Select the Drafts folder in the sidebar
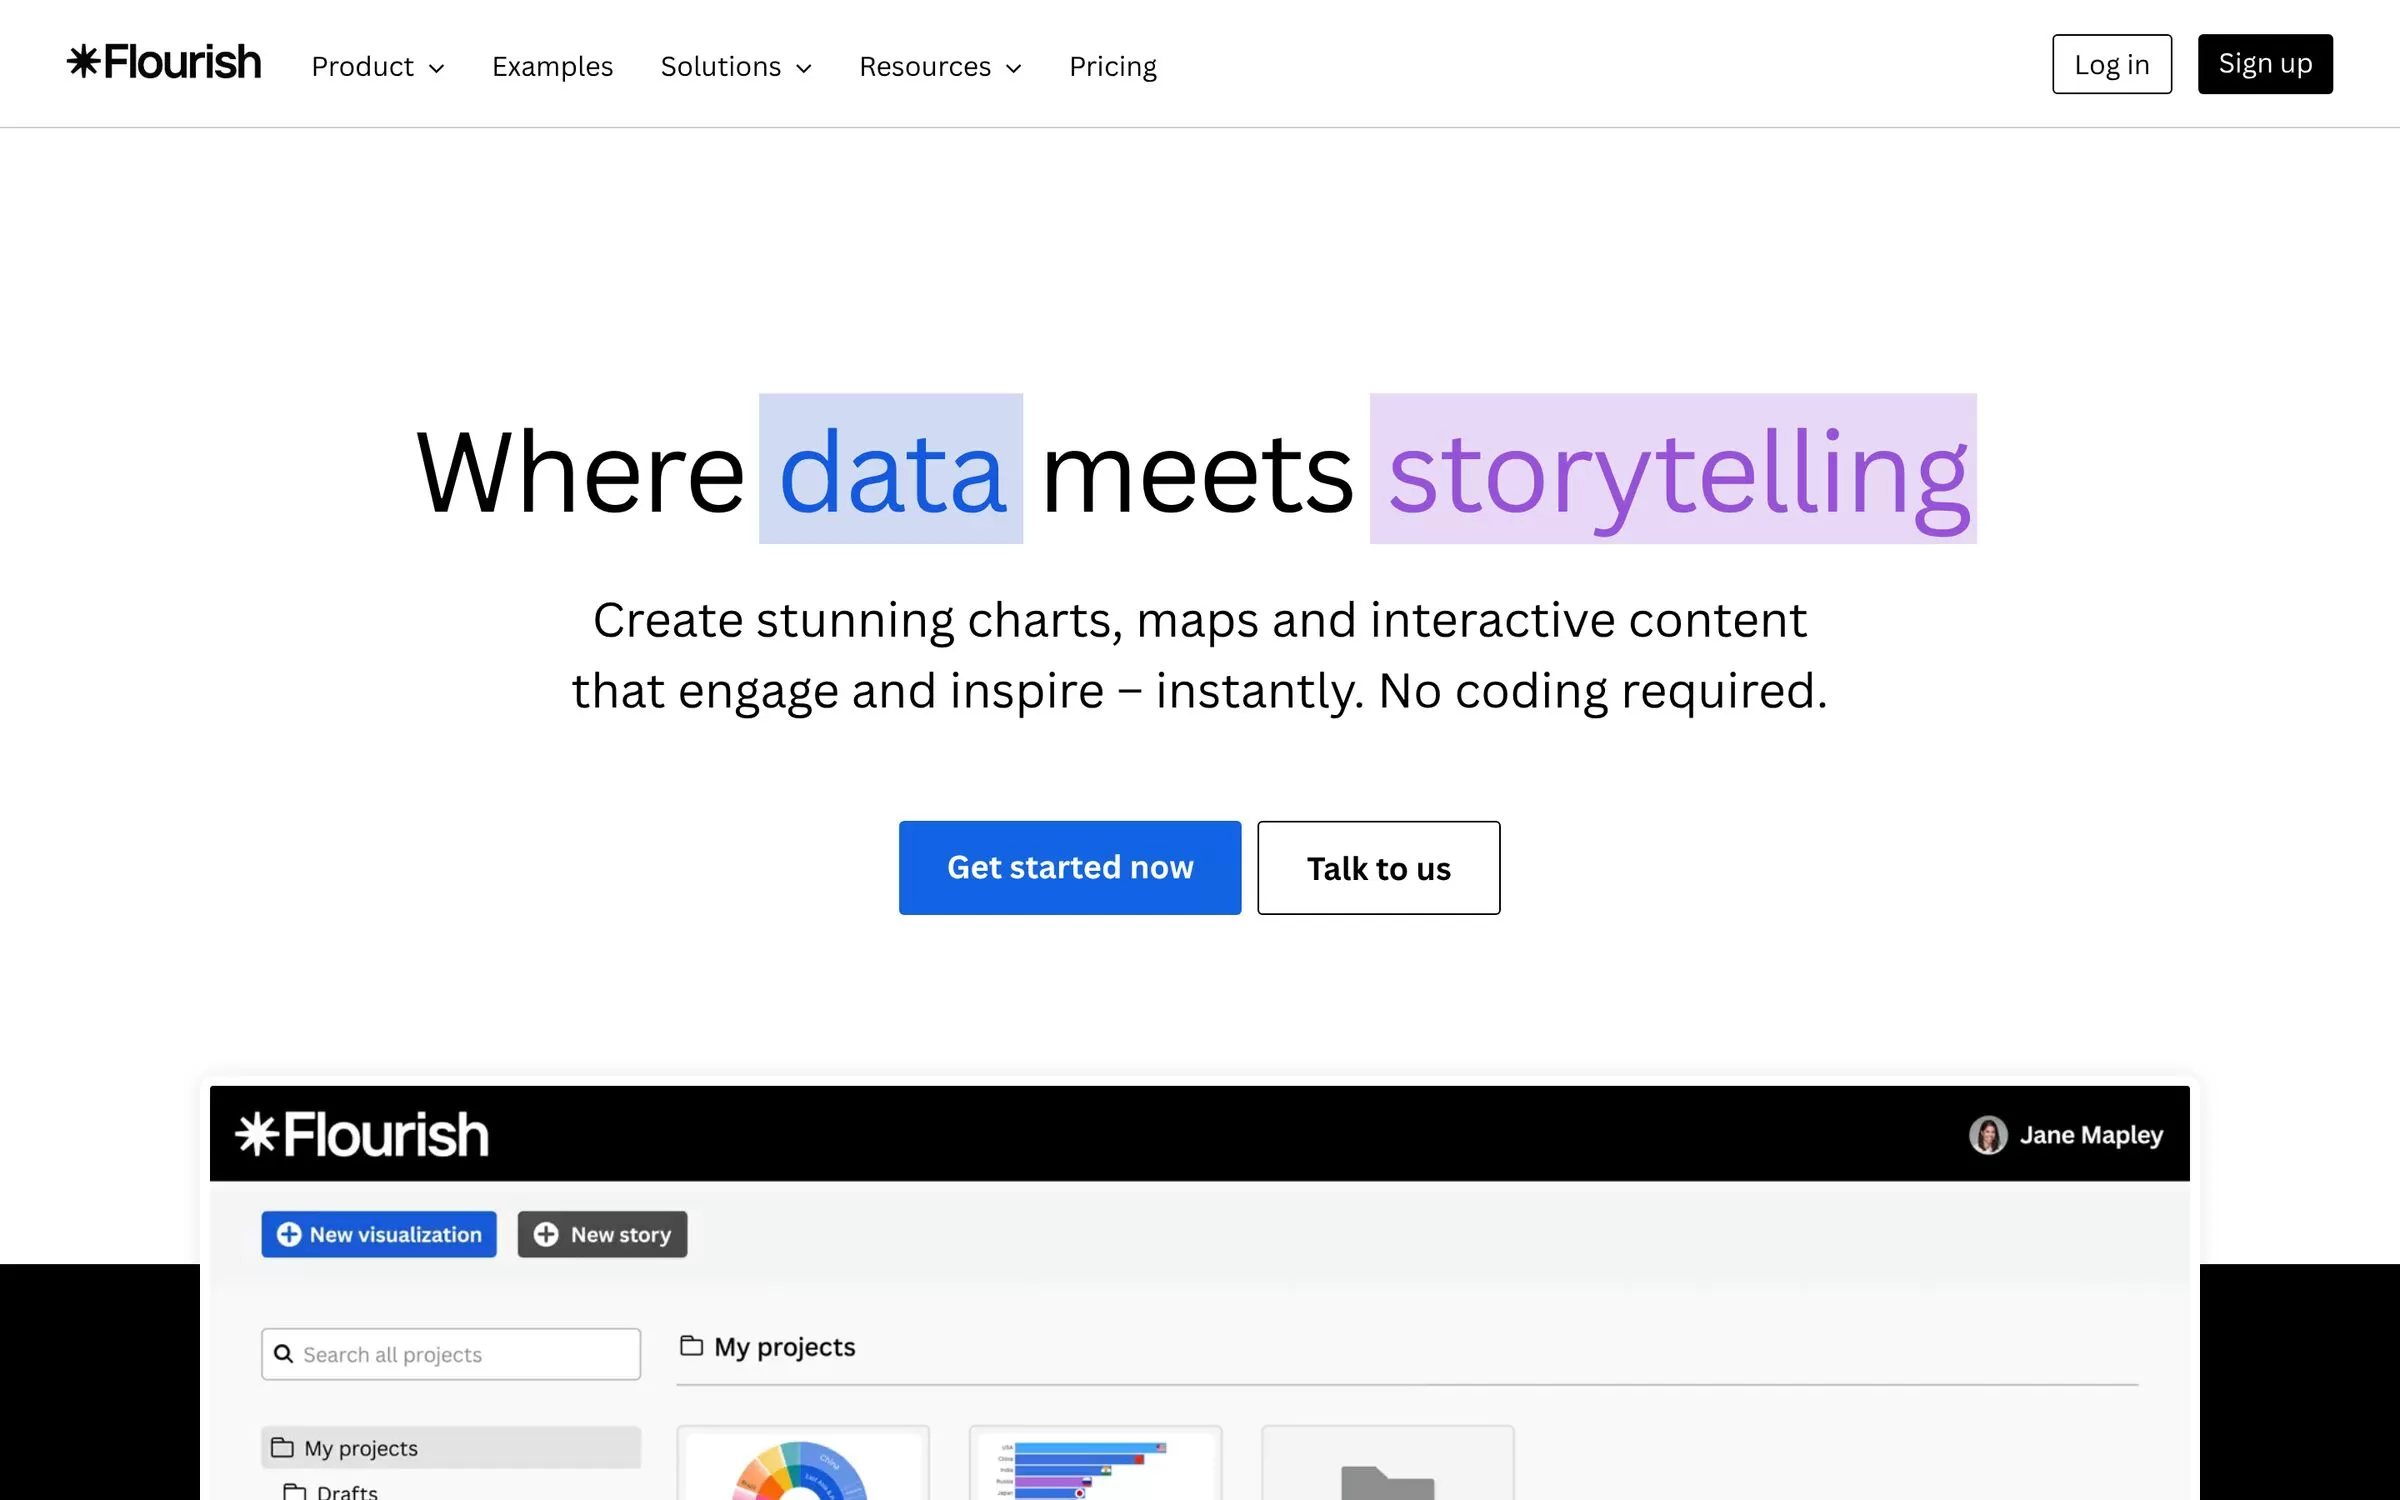 [x=330, y=1491]
